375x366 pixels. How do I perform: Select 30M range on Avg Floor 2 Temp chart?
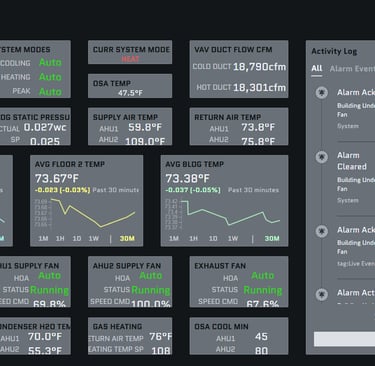click(x=127, y=238)
